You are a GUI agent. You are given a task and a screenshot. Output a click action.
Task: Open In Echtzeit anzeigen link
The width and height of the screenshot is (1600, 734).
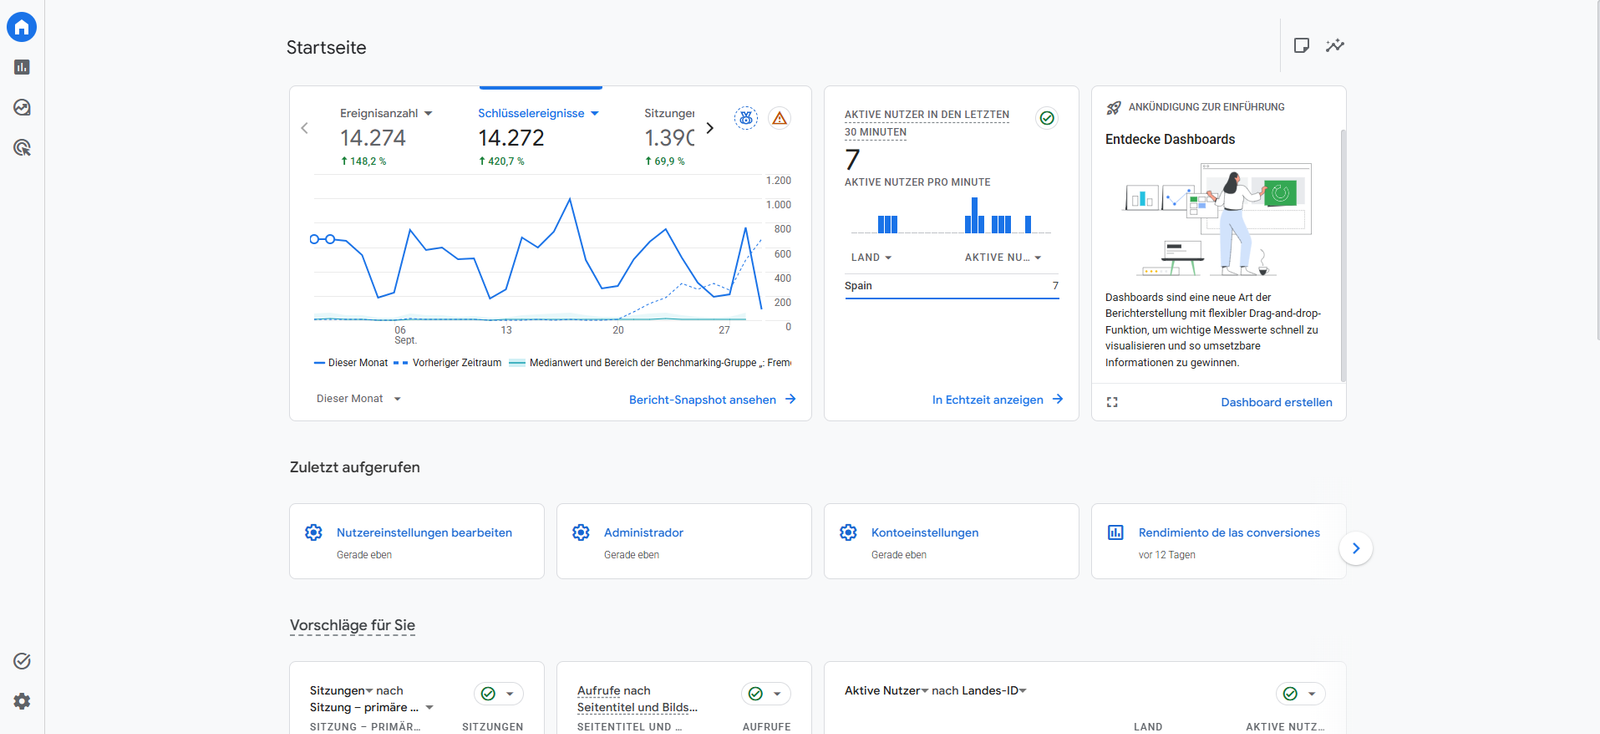point(997,399)
